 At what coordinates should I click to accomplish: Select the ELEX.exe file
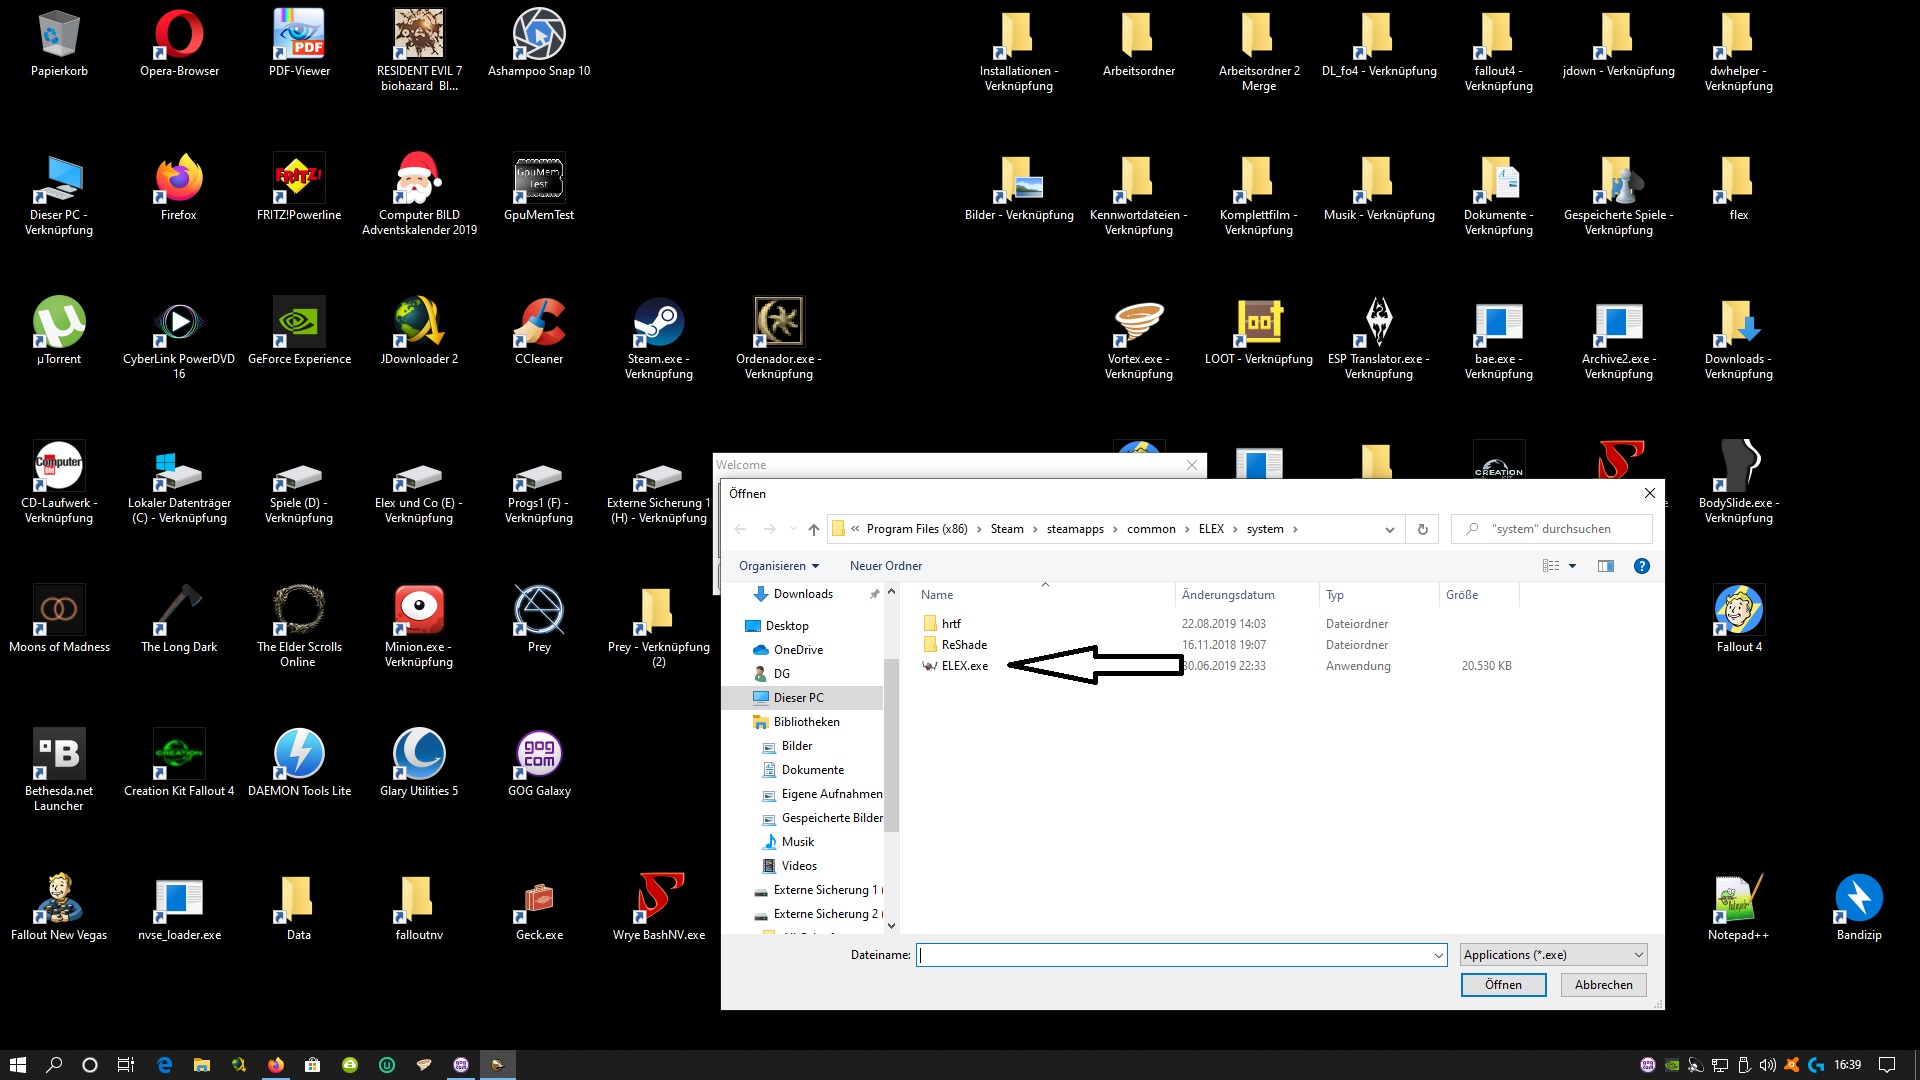click(x=964, y=666)
